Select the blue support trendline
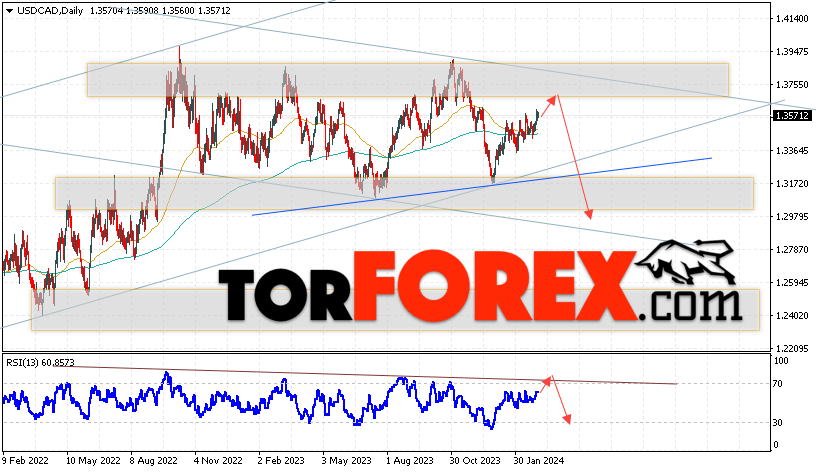The image size is (816, 472). pos(481,186)
